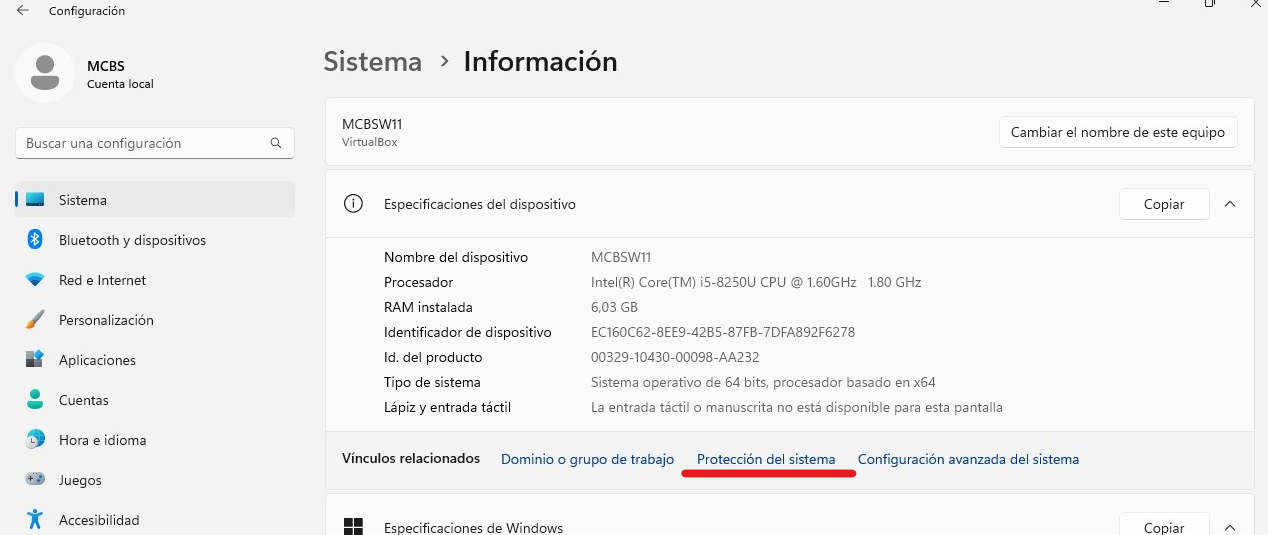Click Sistema in the breadcrumb header
1268x535 pixels.
pos(373,62)
